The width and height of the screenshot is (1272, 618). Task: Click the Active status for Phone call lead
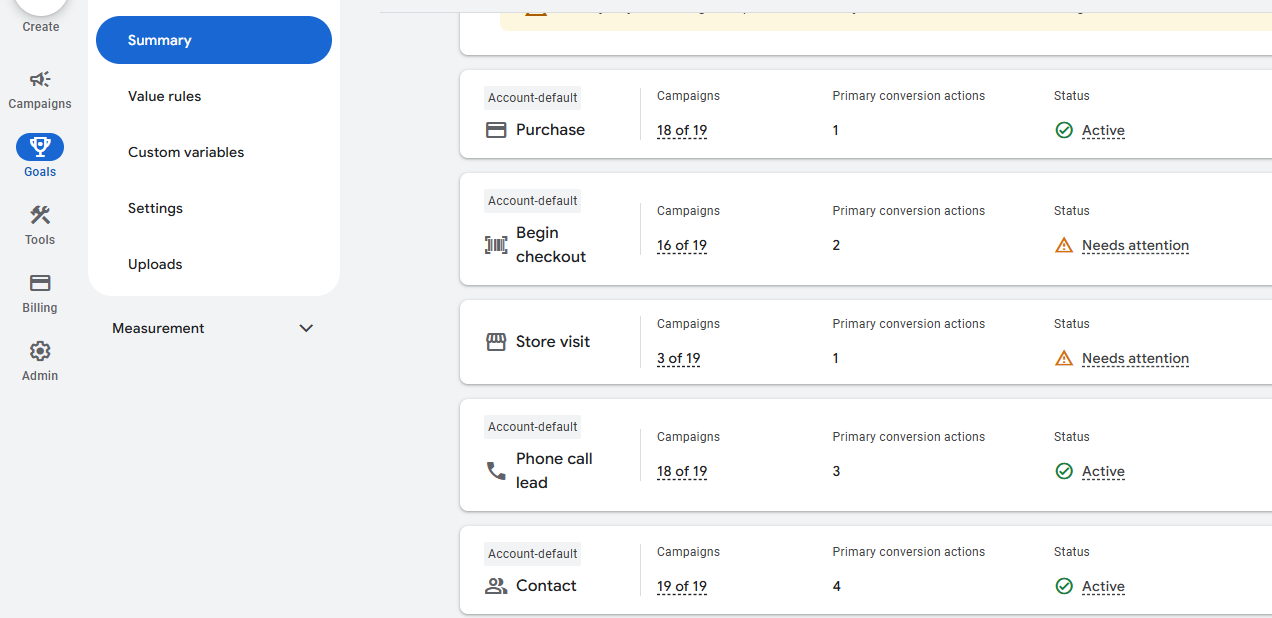(1103, 471)
